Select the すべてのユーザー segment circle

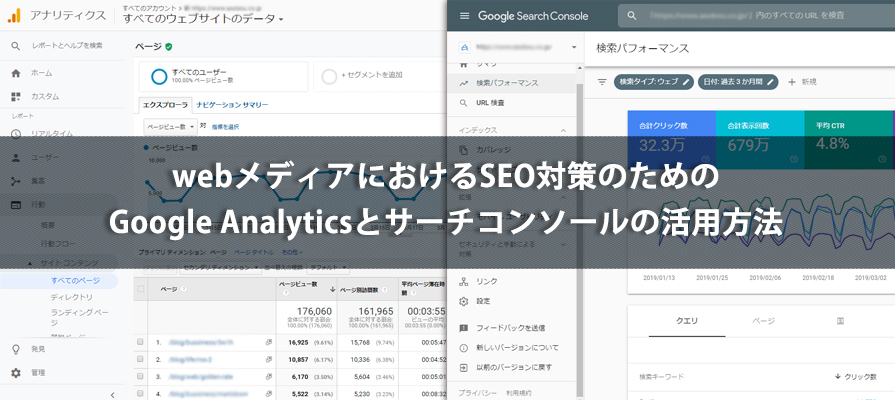159,77
